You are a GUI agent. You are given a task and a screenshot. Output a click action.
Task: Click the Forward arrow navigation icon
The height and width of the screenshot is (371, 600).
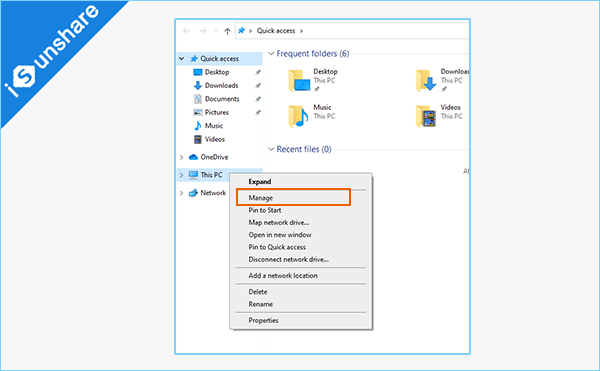click(x=203, y=31)
